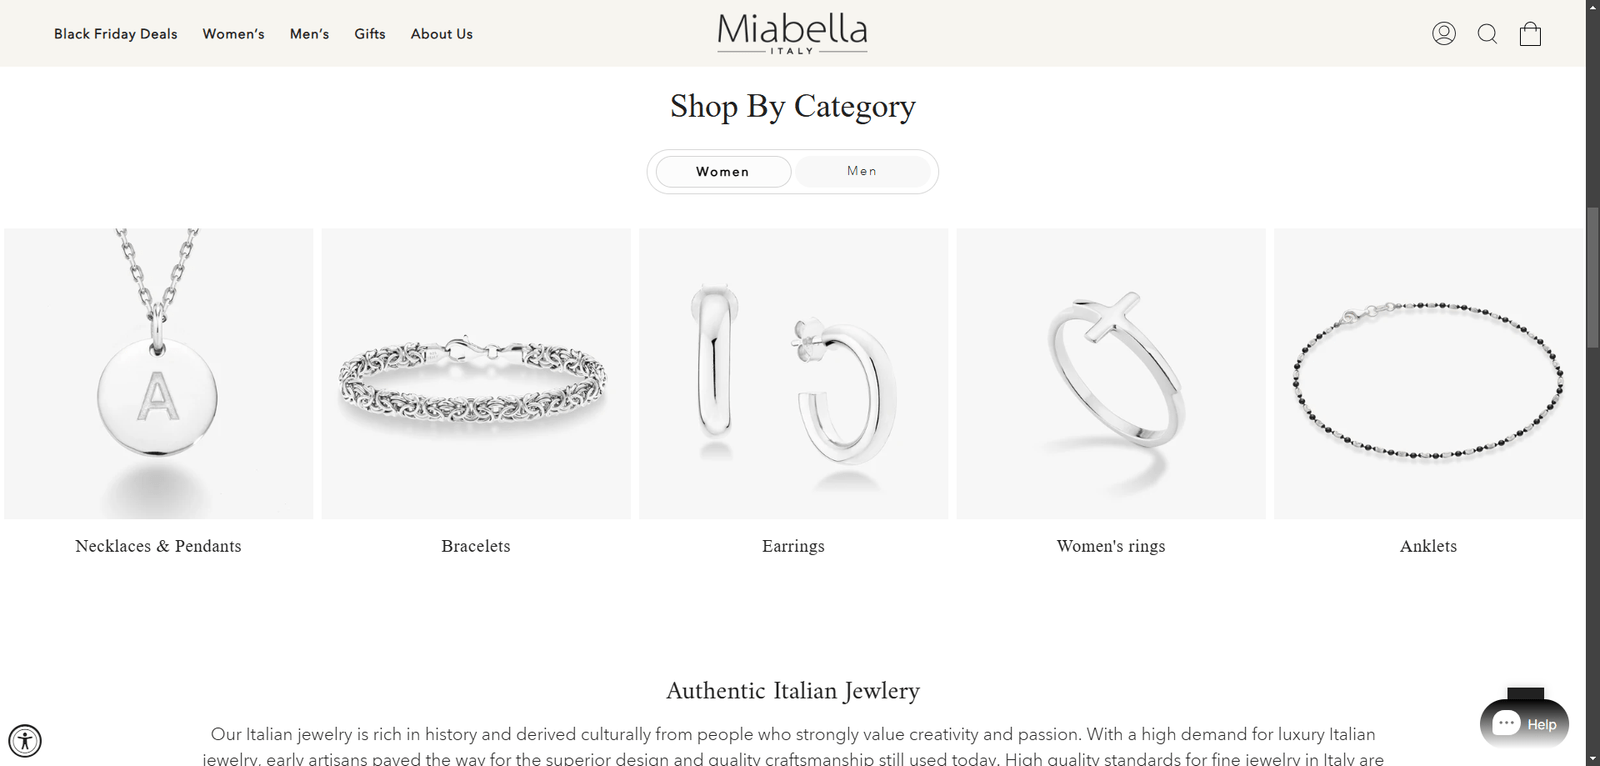The height and width of the screenshot is (766, 1600).
Task: Click the About Us menu item
Action: (441, 33)
